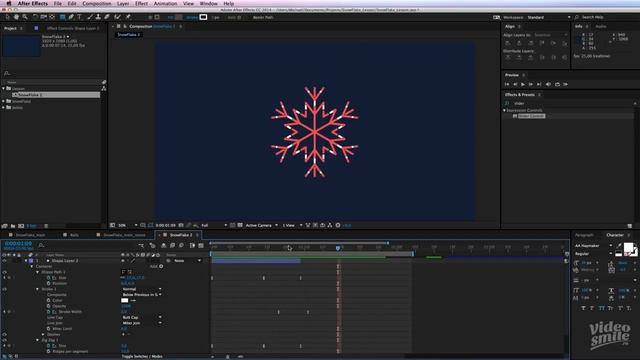The image size is (640, 360).
Task: Jump to first frame in Preview panel
Action: 507,84
